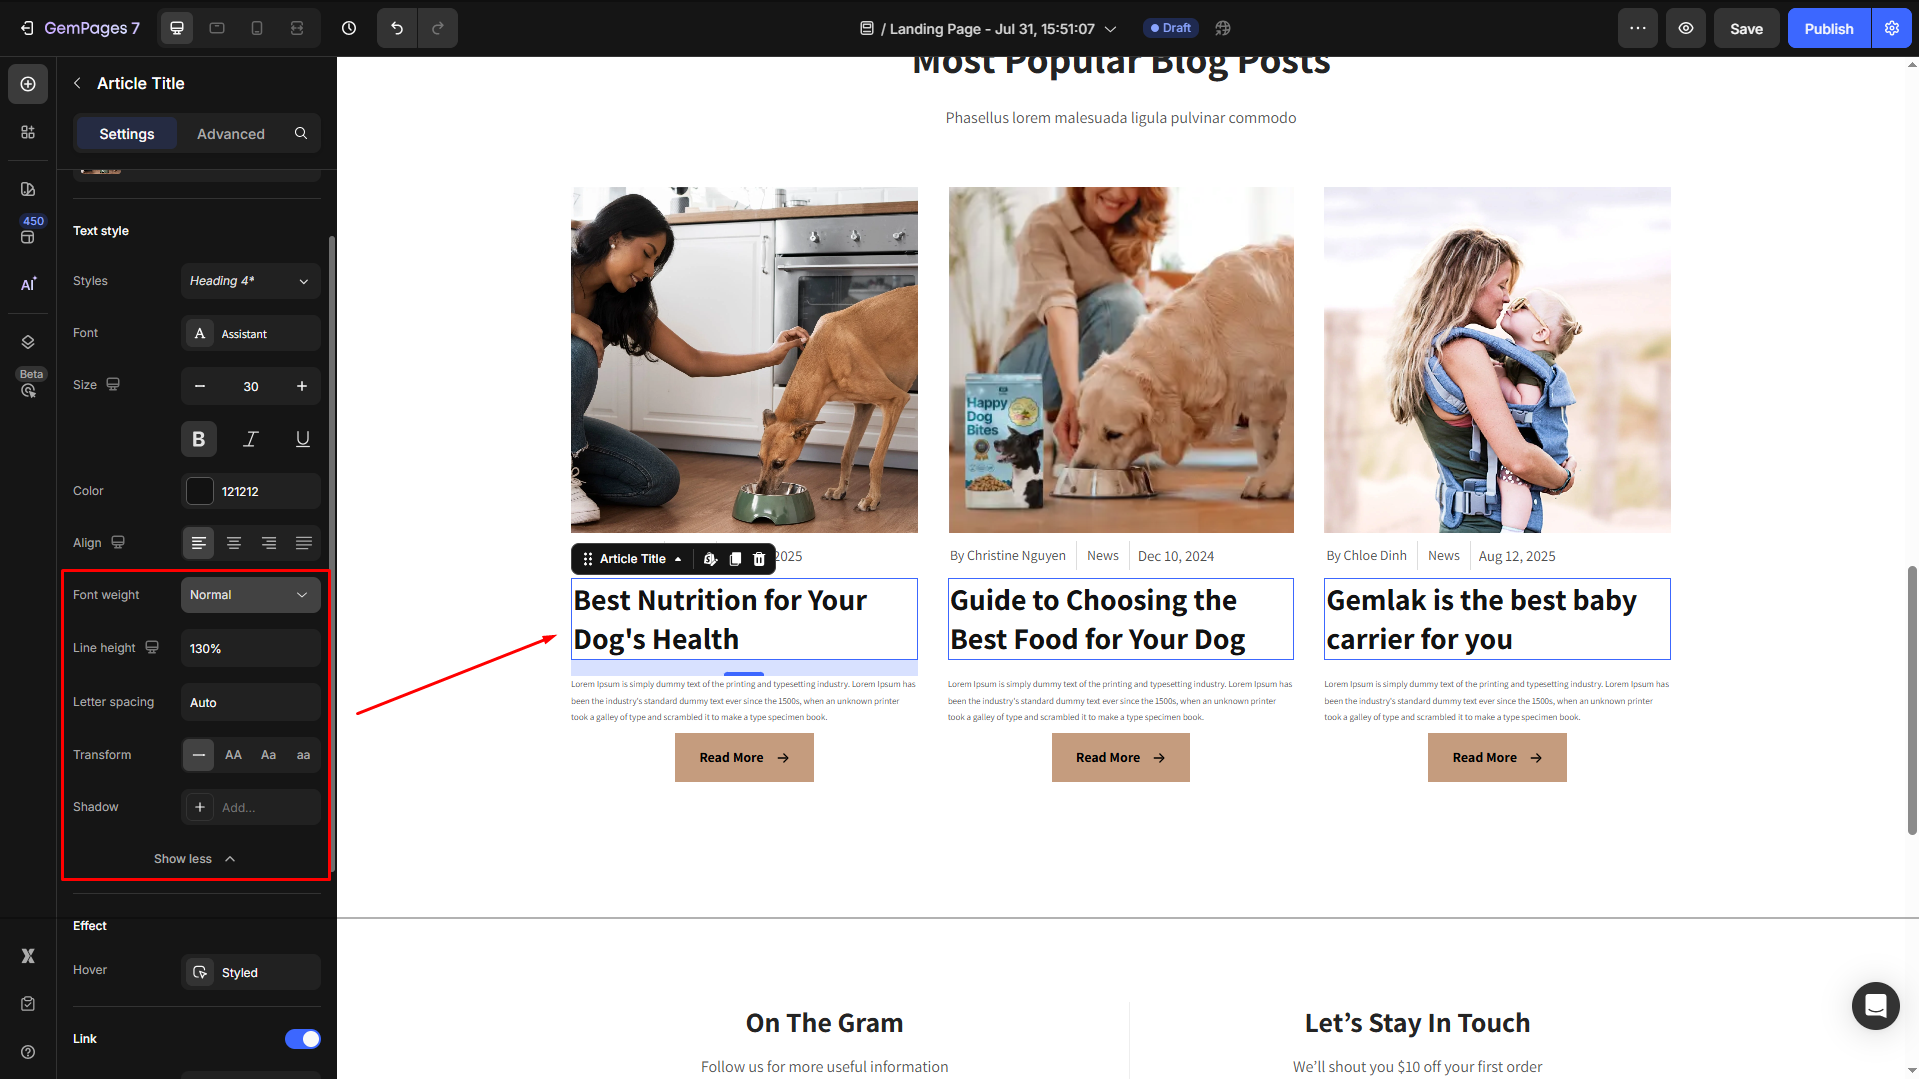The height and width of the screenshot is (1079, 1919).
Task: Open the Hover effect Styled selector
Action: coord(251,973)
